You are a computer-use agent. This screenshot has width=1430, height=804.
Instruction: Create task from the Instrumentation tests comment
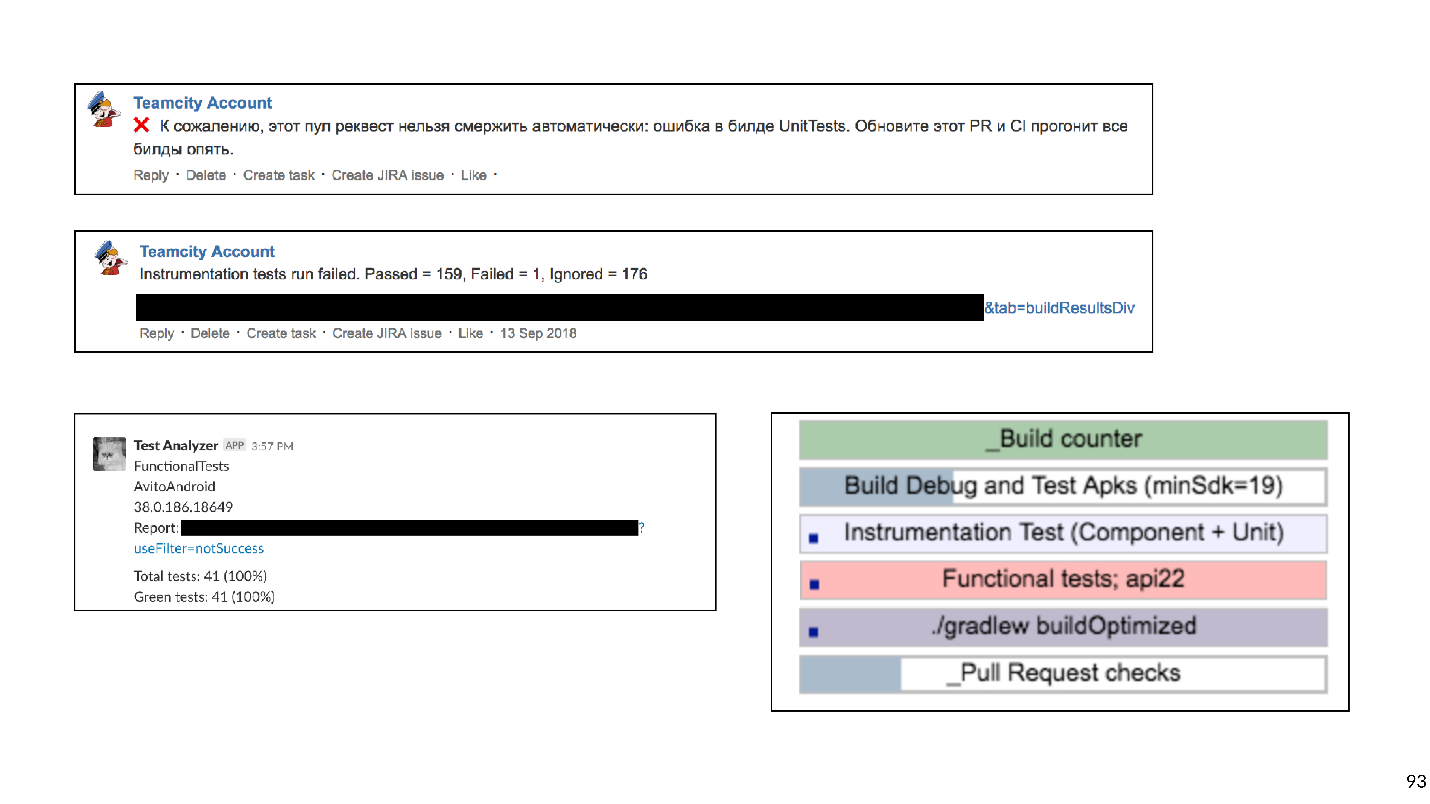(x=282, y=333)
